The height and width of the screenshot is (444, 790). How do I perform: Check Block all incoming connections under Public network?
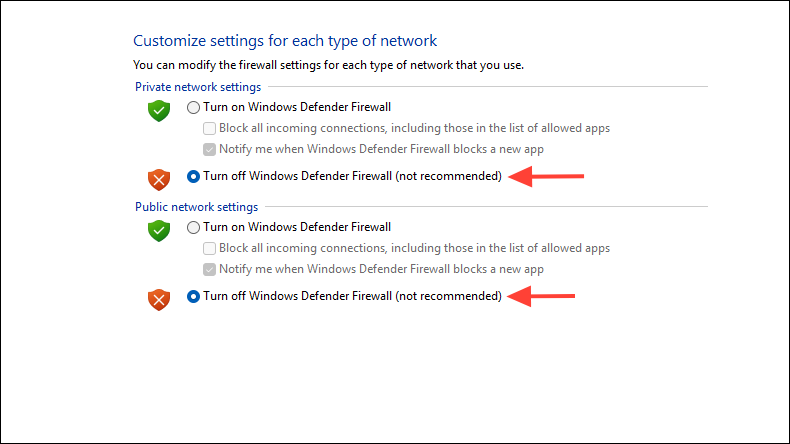pos(210,248)
